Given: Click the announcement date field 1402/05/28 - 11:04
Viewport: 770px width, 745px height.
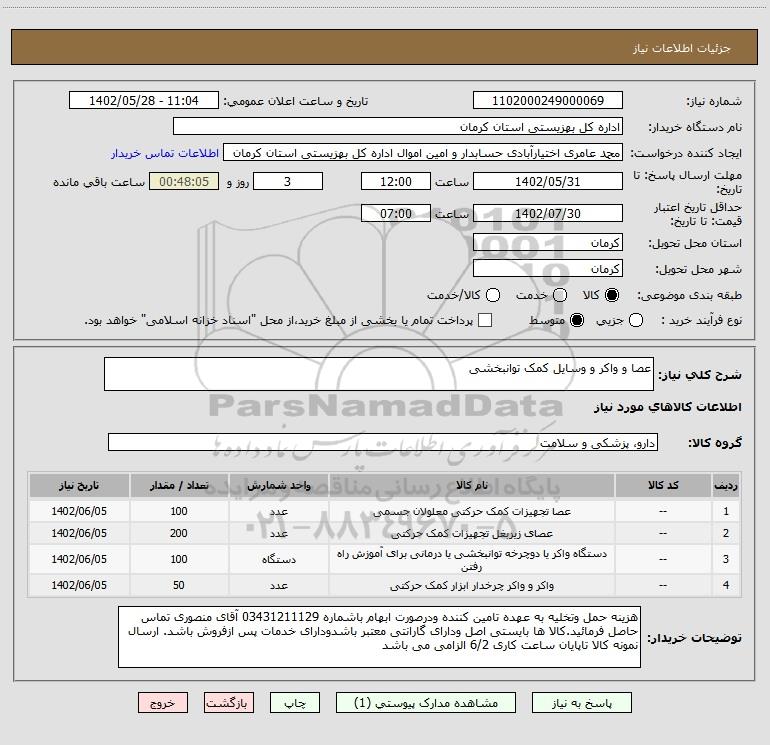Looking at the screenshot, I should [144, 101].
